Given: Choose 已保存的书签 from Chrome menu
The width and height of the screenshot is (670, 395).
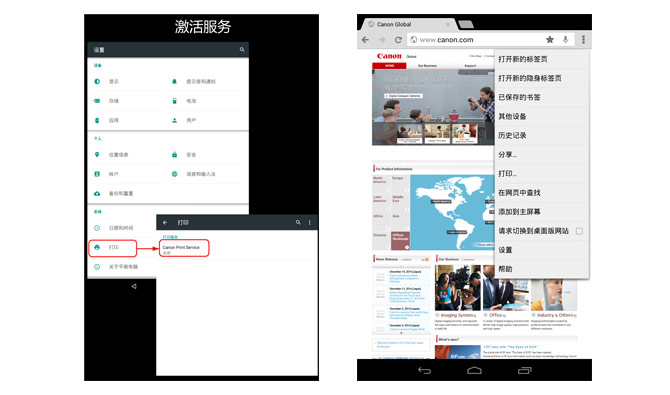Looking at the screenshot, I should [541, 97].
